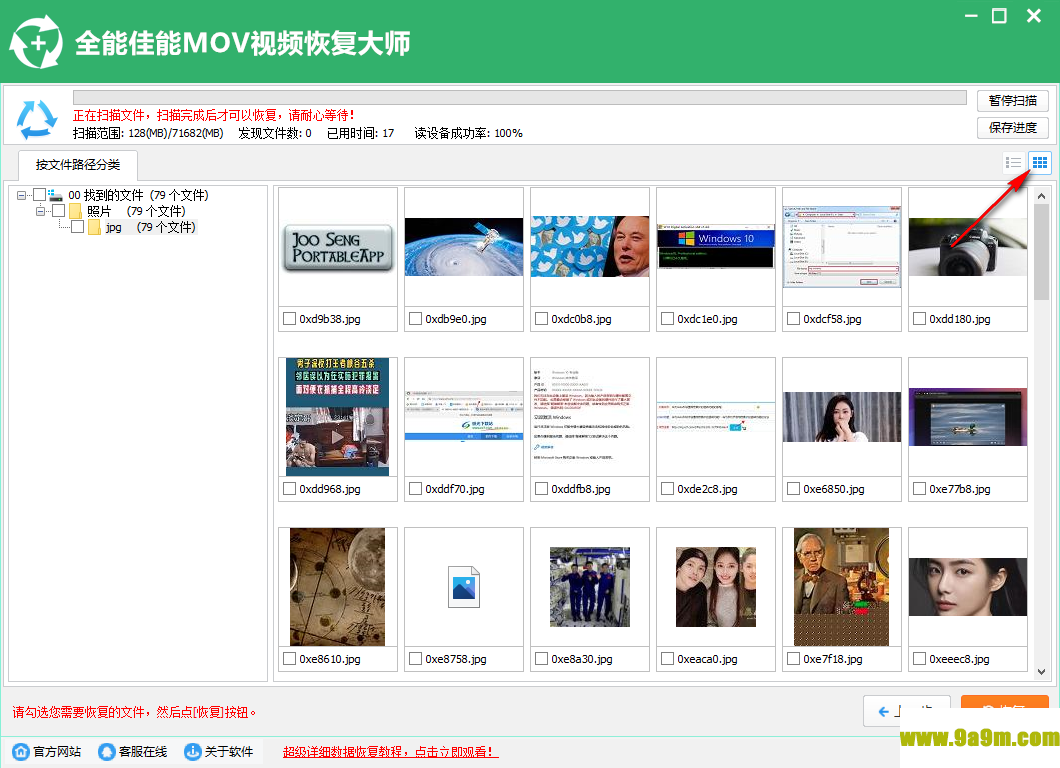Tick checkbox for 0xdb9e0.jpg
1060x768 pixels.
point(415,318)
